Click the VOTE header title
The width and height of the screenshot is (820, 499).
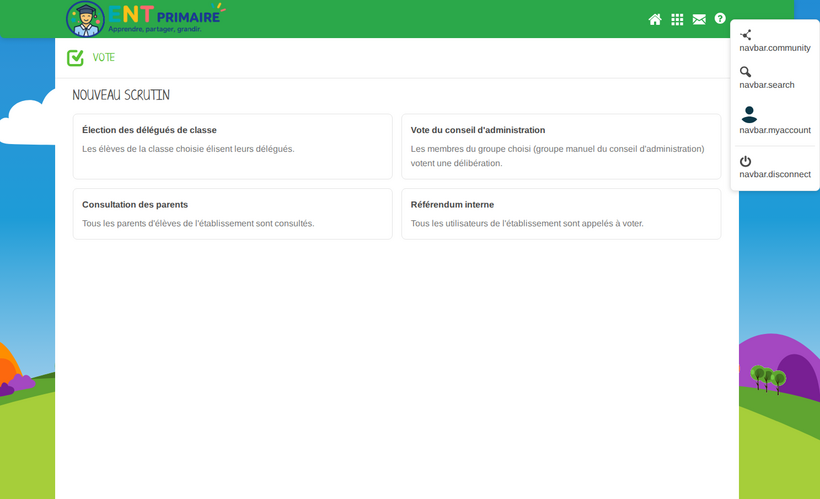coord(104,58)
